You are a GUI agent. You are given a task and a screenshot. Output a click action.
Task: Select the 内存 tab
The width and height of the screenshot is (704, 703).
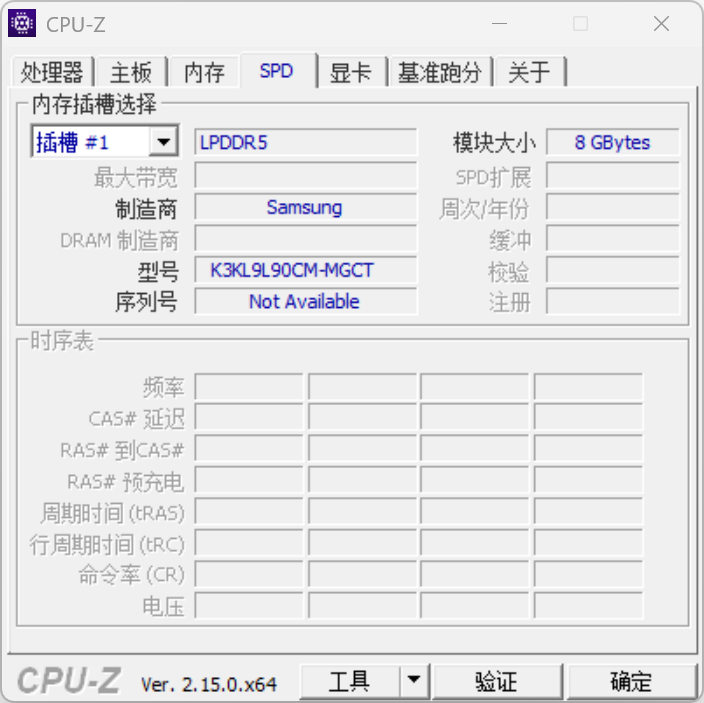[x=204, y=72]
